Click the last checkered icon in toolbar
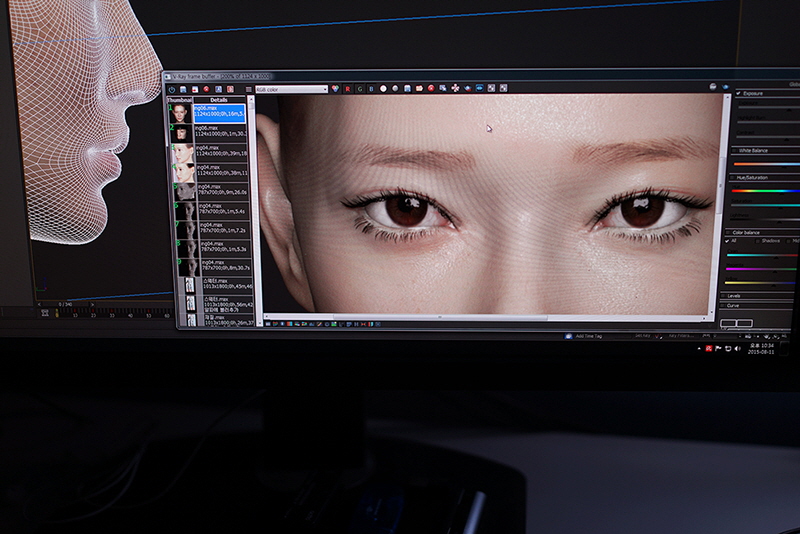The image size is (800, 534). click(x=504, y=88)
